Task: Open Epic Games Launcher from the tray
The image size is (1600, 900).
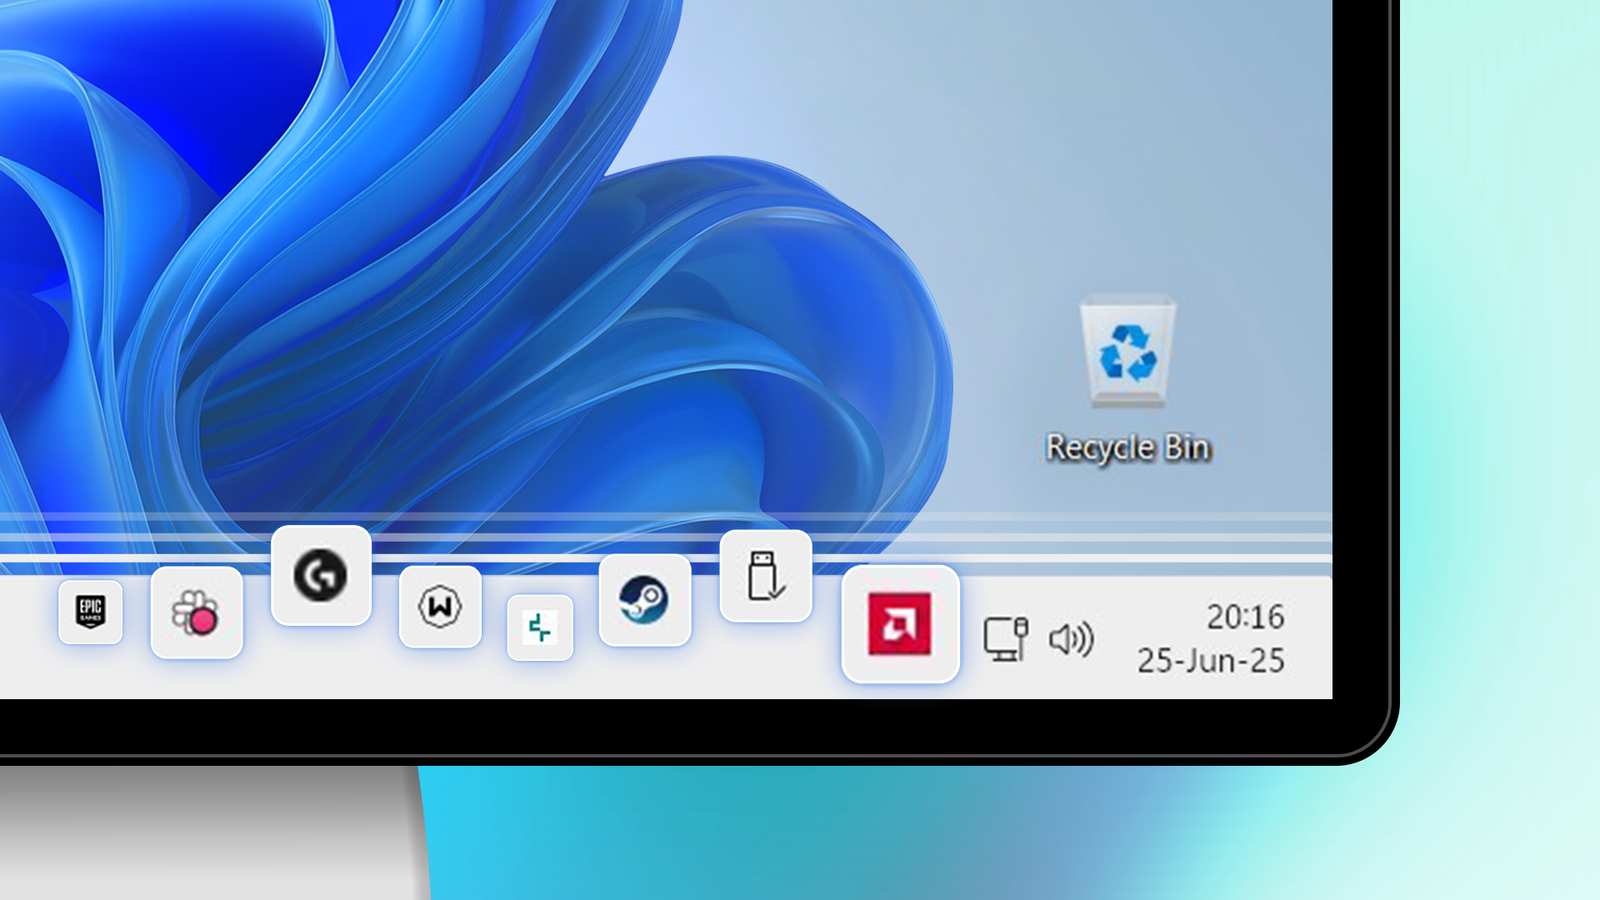Action: 90,613
